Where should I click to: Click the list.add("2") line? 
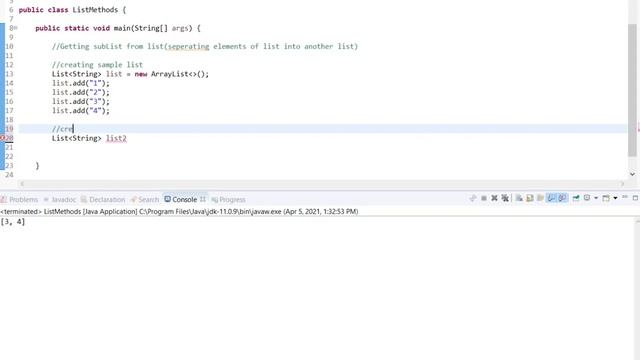pyautogui.click(x=81, y=92)
